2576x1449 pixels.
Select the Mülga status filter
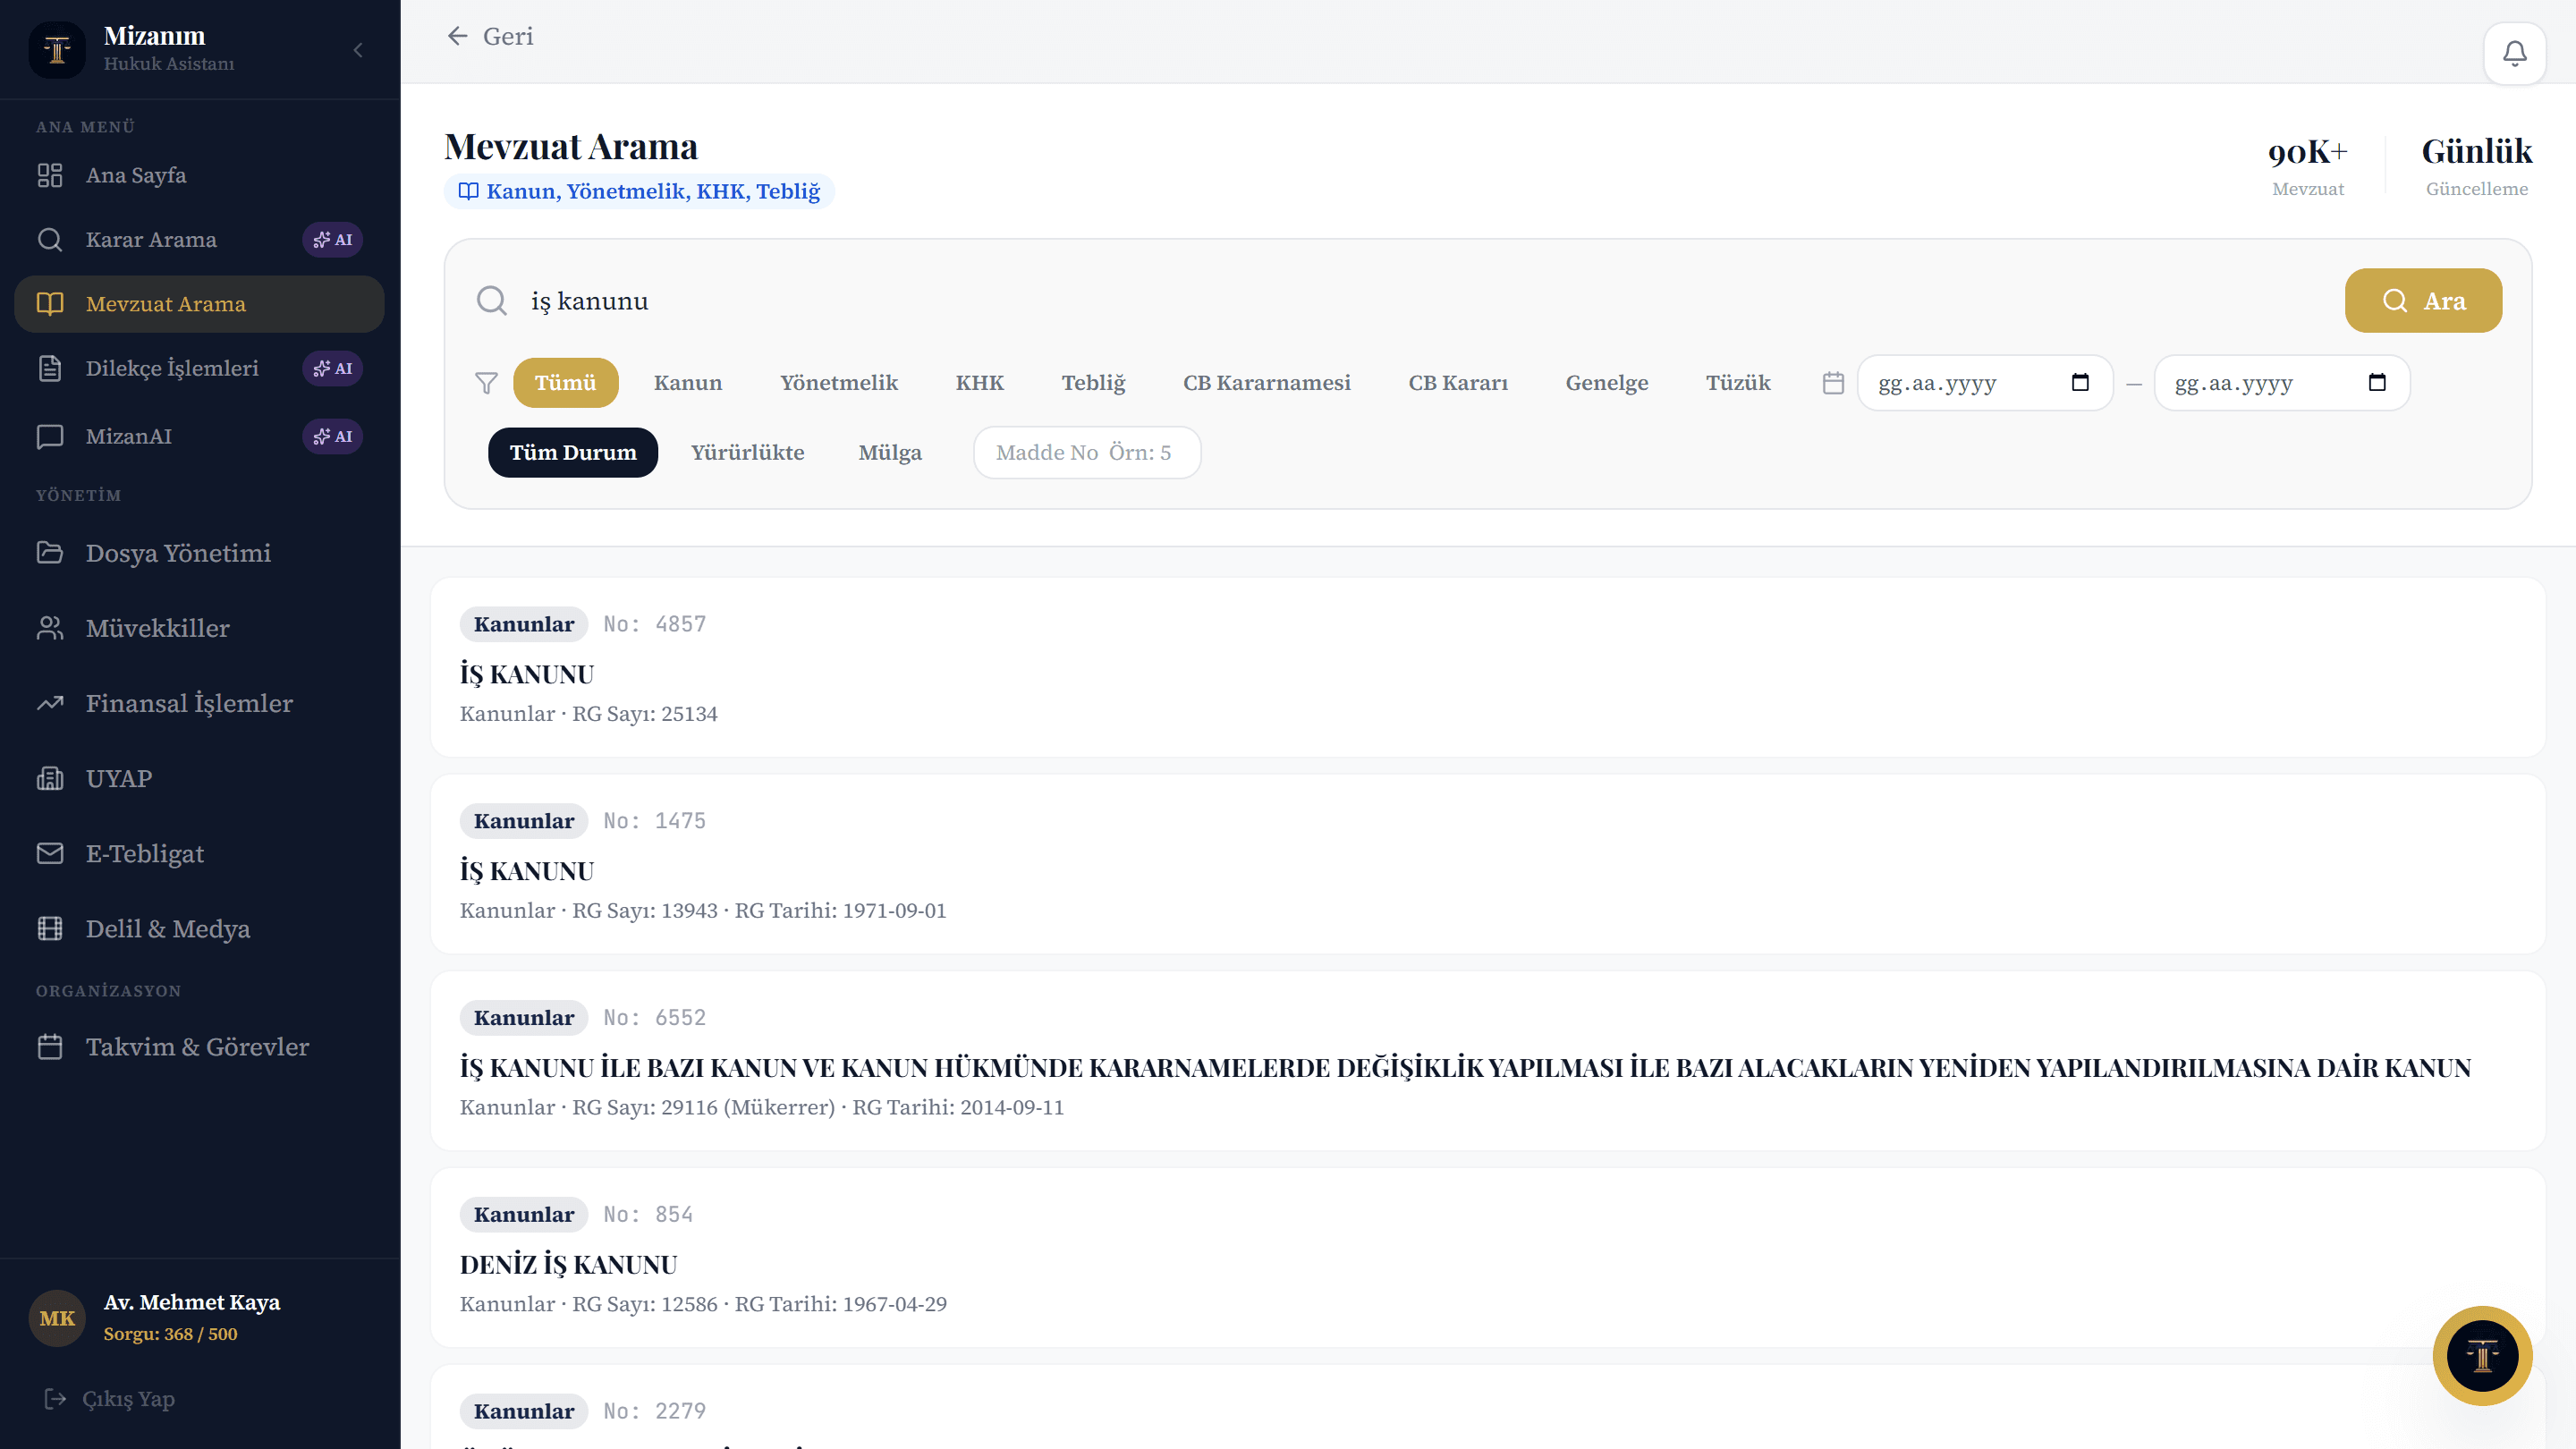pyautogui.click(x=890, y=452)
